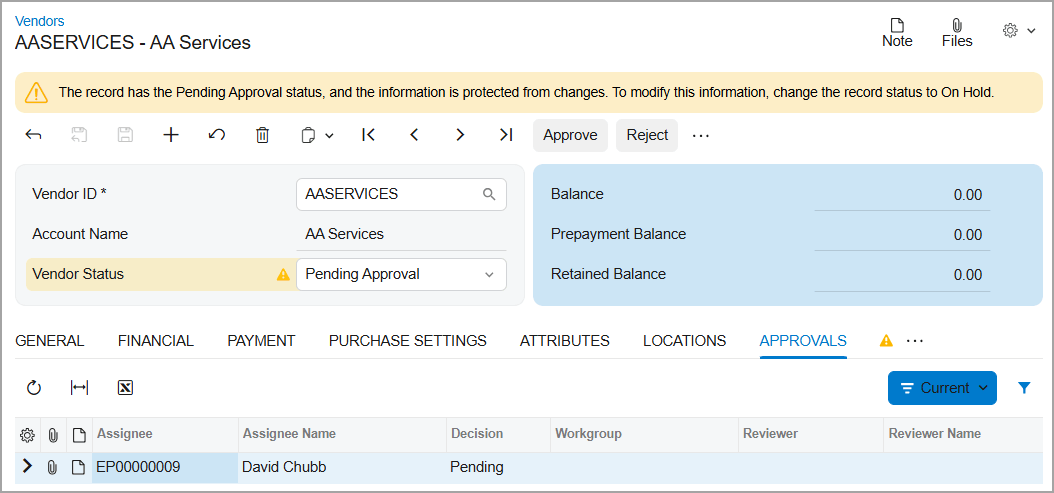Click the Workgroup column header

[x=644, y=434]
